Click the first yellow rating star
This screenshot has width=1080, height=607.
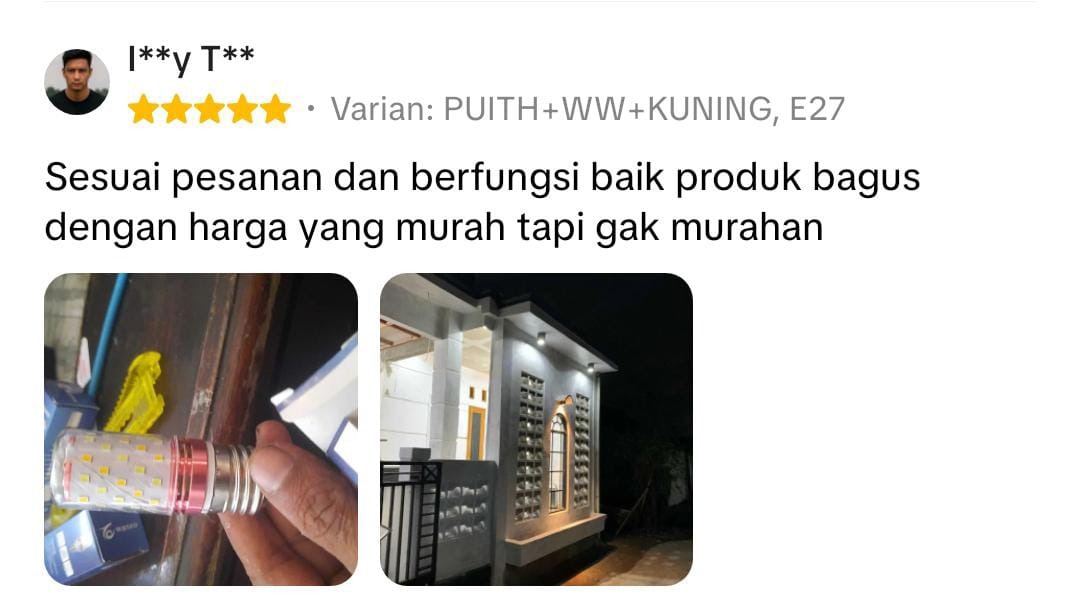pos(143,109)
